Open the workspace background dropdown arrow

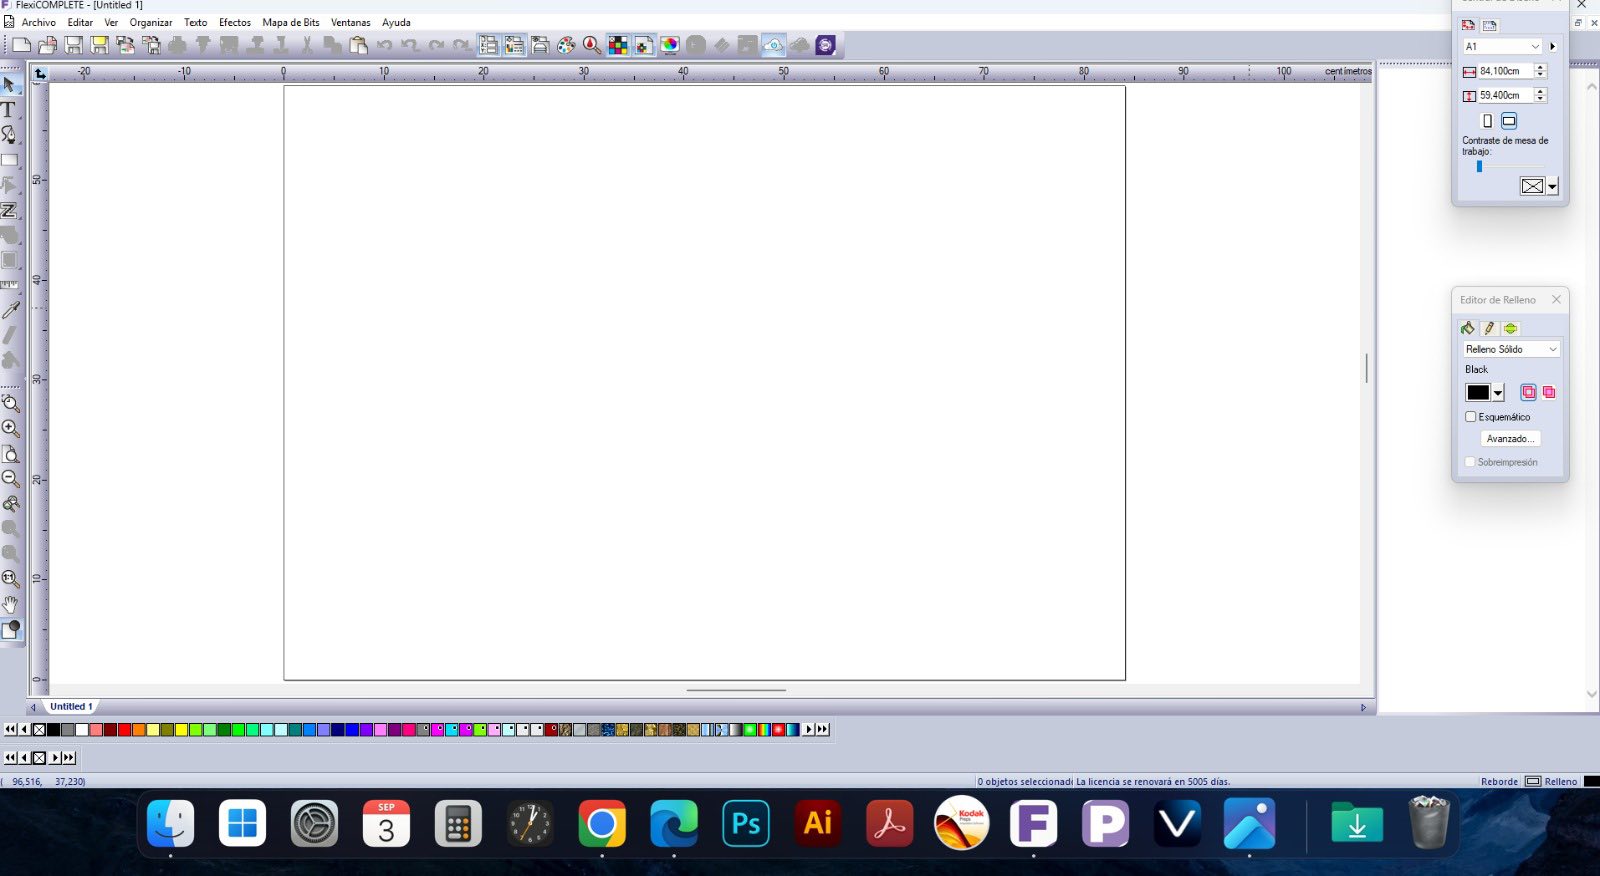coord(1552,187)
